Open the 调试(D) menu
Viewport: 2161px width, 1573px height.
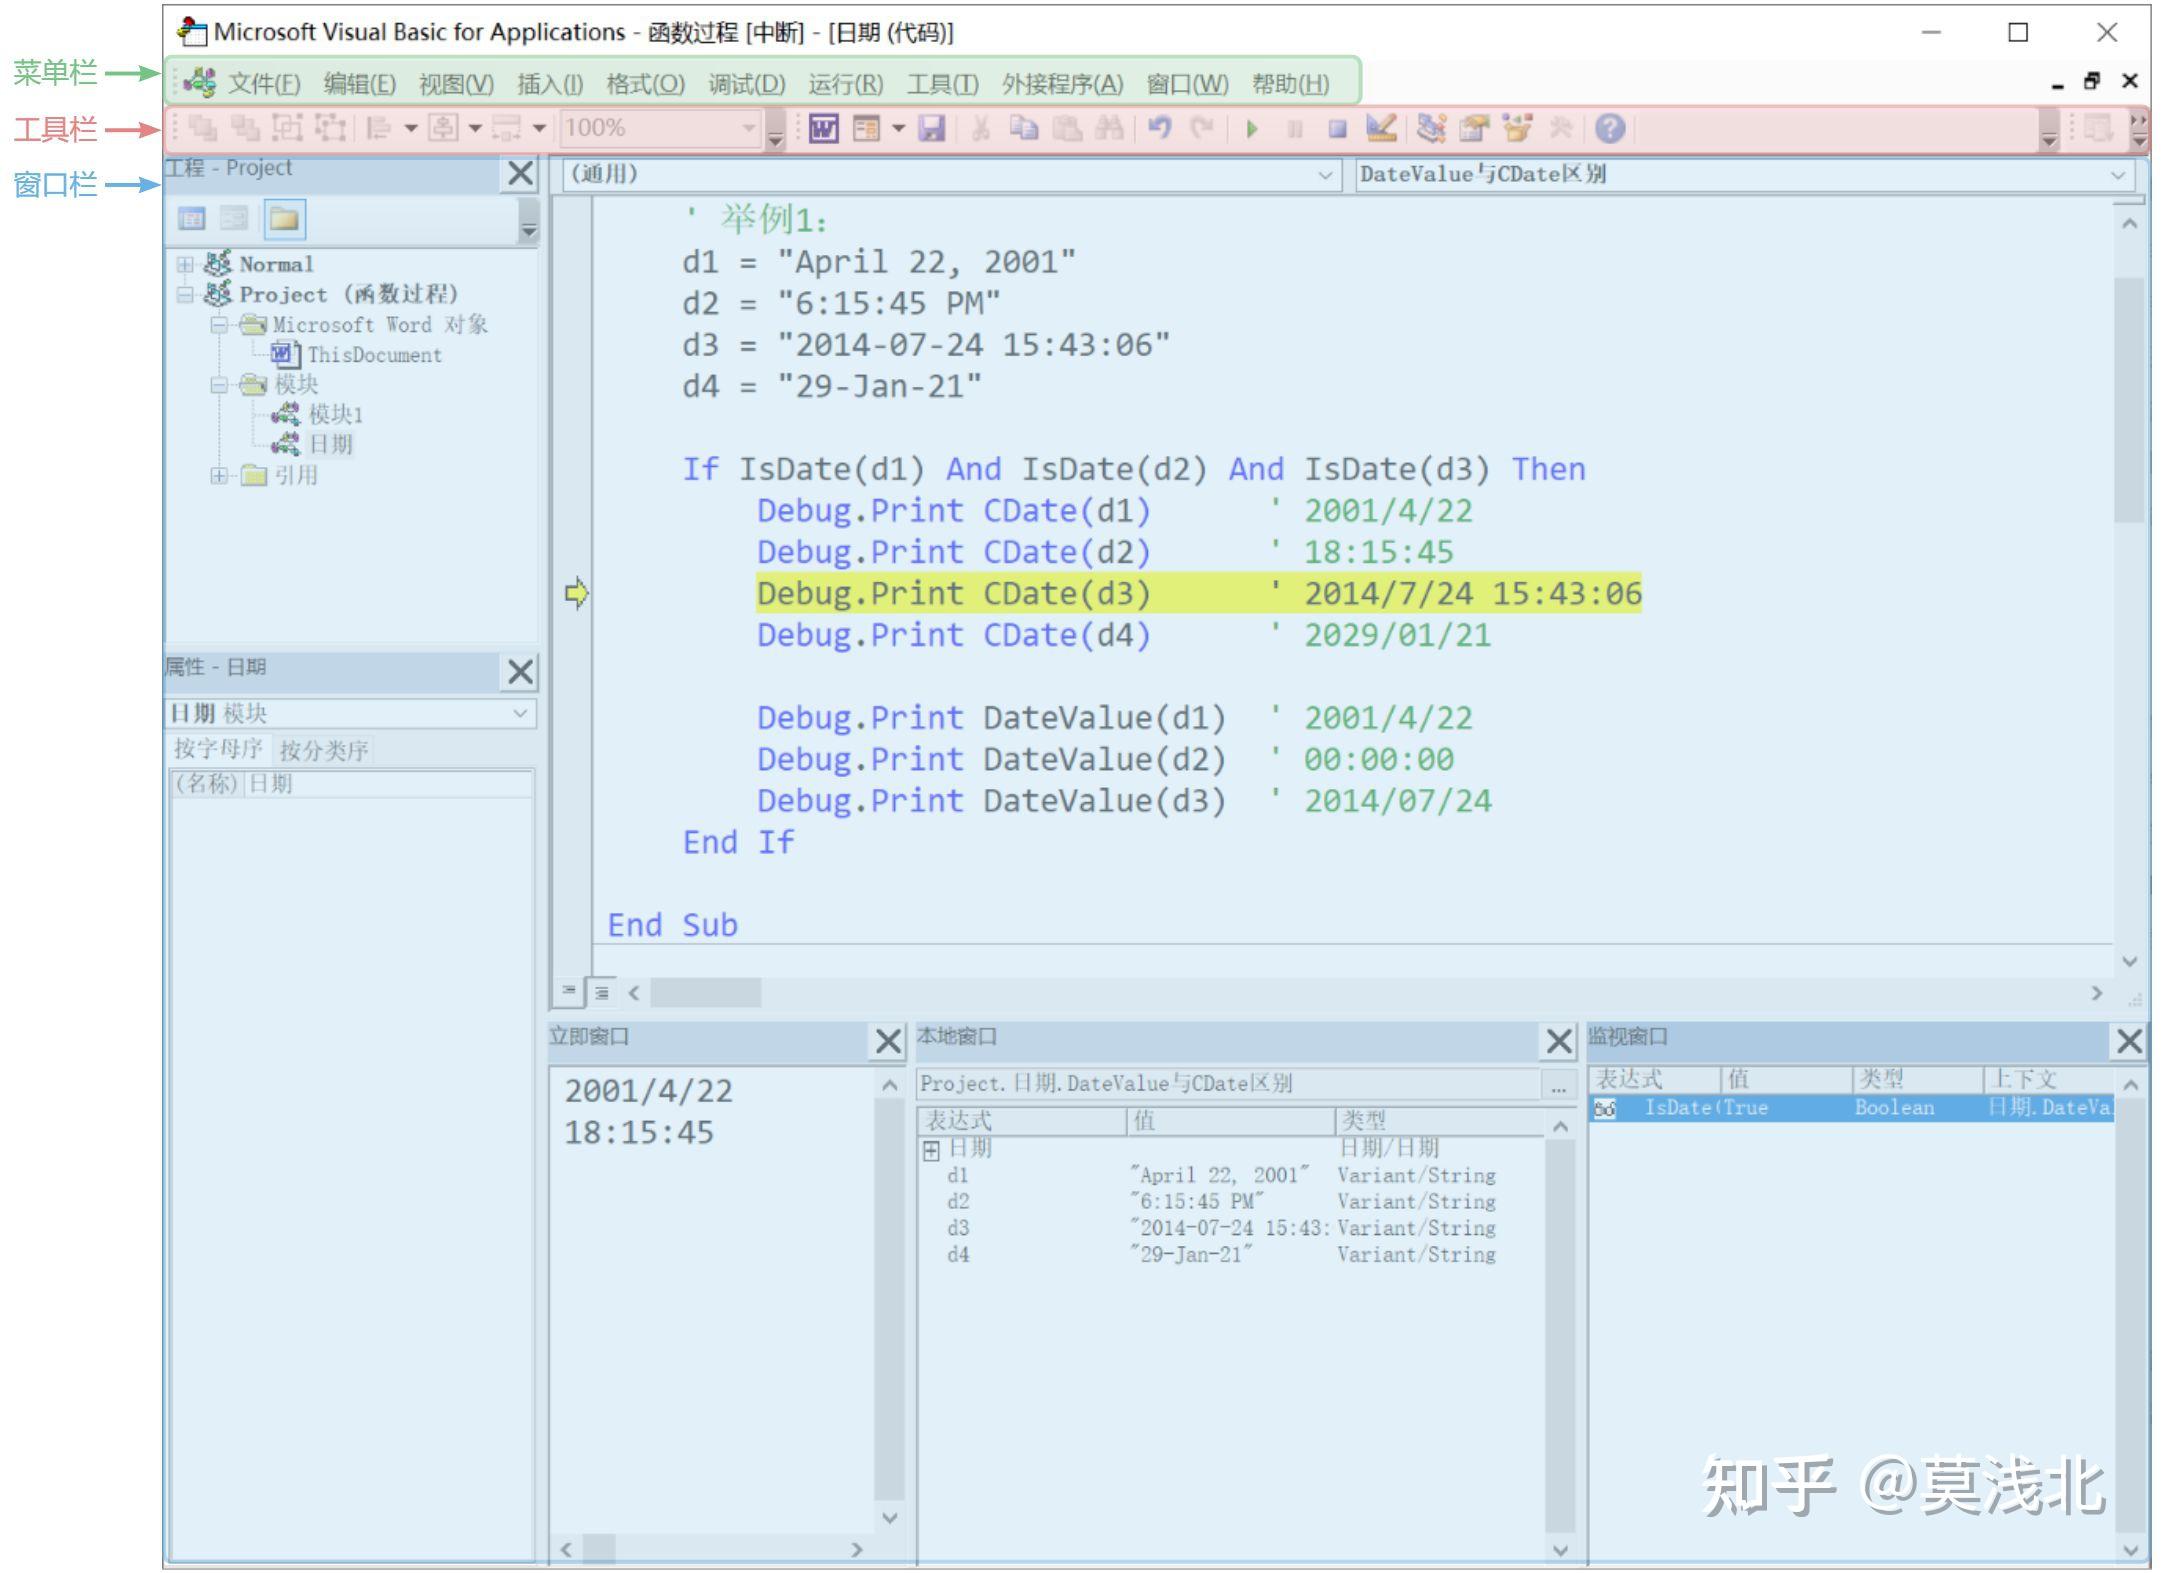click(x=744, y=84)
